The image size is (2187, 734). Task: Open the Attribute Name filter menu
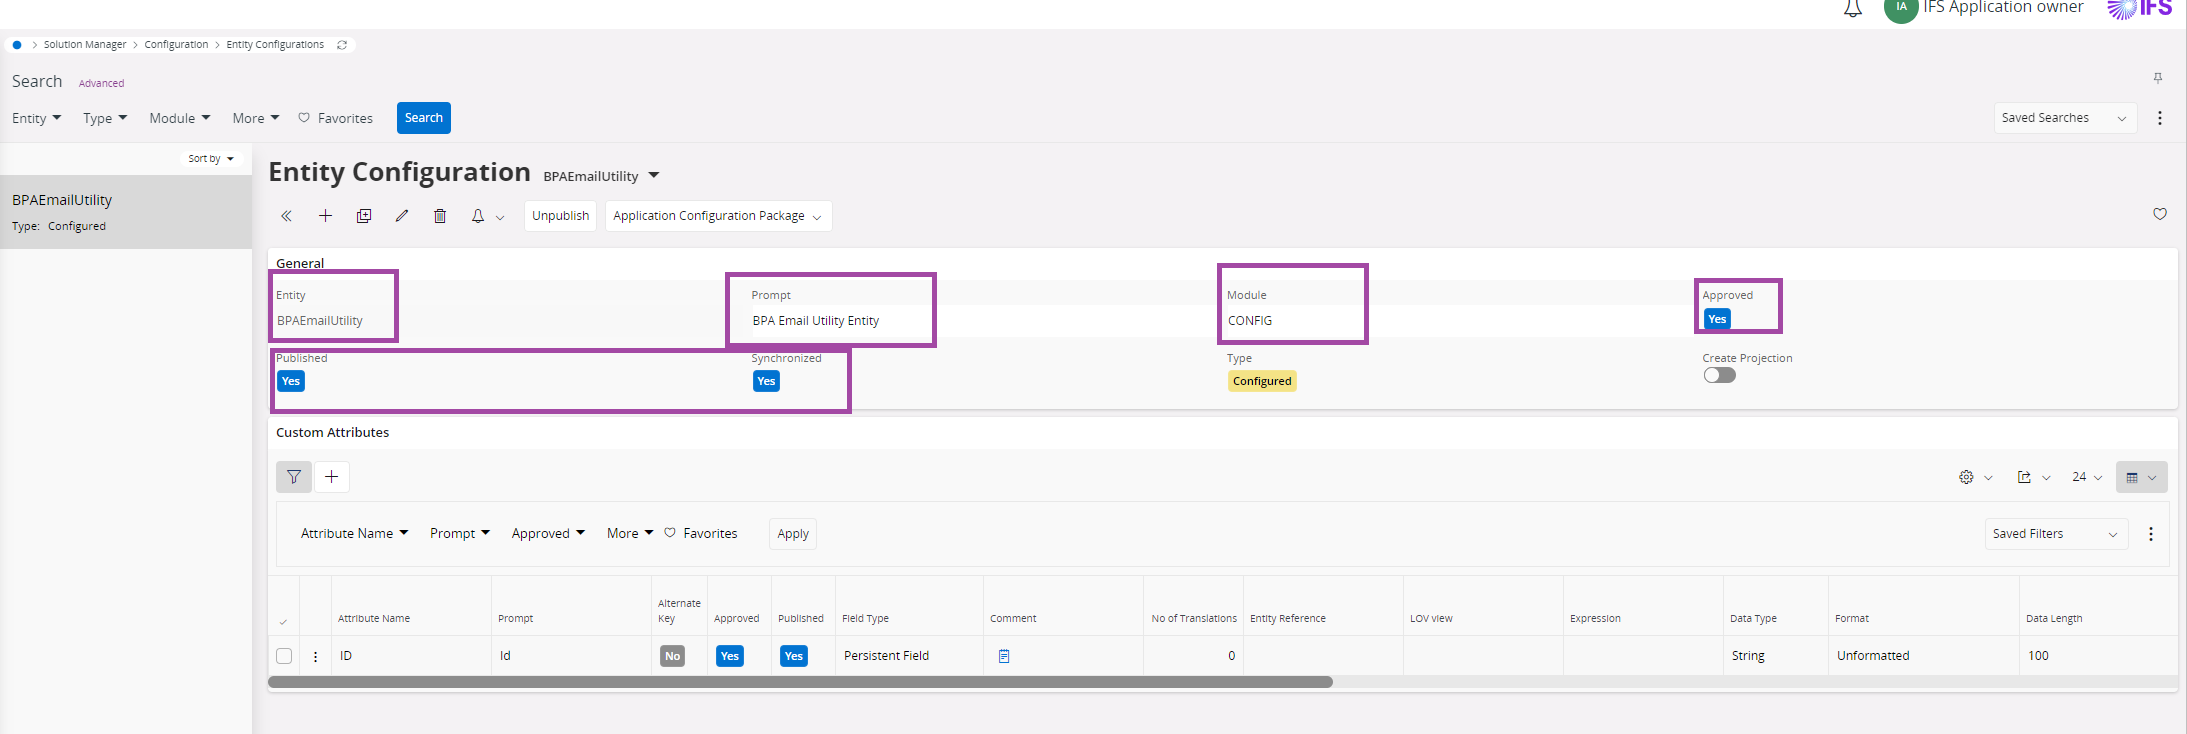pyautogui.click(x=354, y=534)
